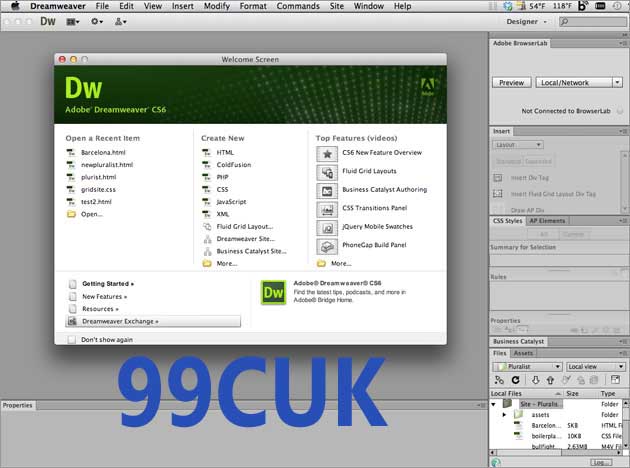630x468 pixels.
Task: Open the Designer workspace dropdown
Action: coord(526,22)
